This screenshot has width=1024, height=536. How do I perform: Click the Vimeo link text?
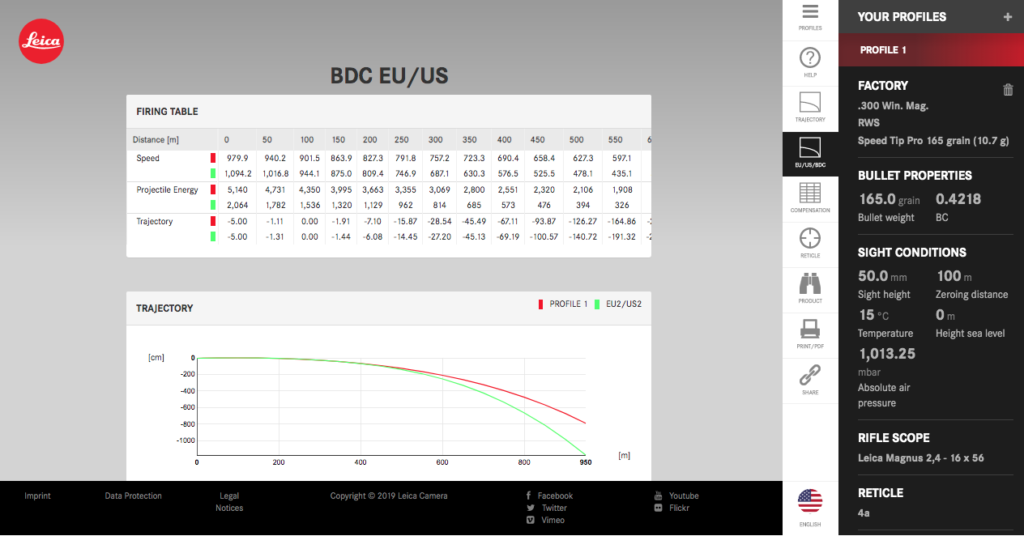coord(552,520)
